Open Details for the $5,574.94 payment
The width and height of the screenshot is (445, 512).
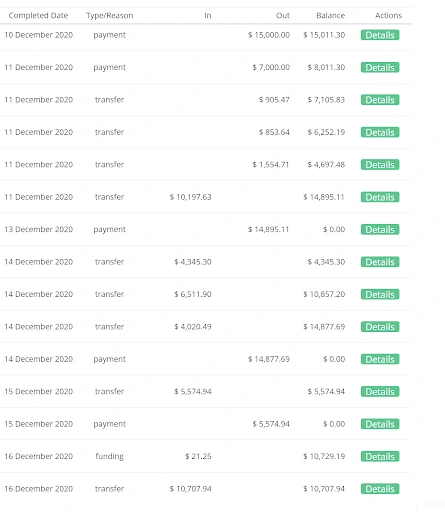pyautogui.click(x=380, y=424)
